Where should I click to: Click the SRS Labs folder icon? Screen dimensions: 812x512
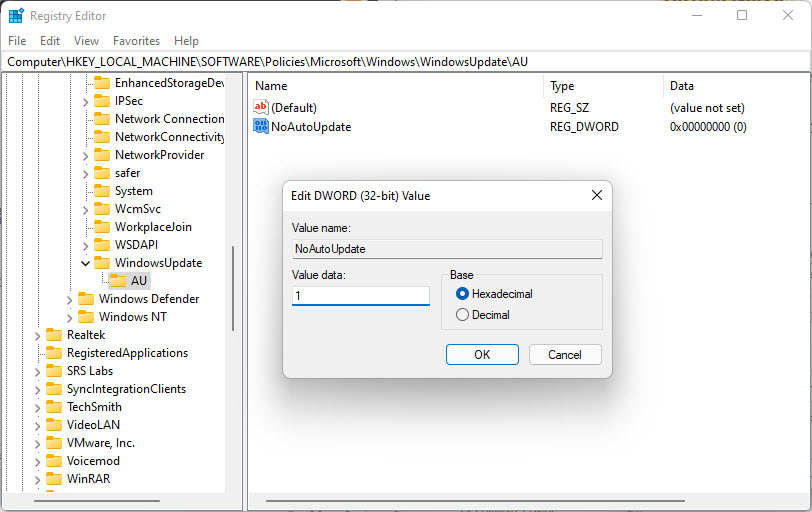click(54, 371)
